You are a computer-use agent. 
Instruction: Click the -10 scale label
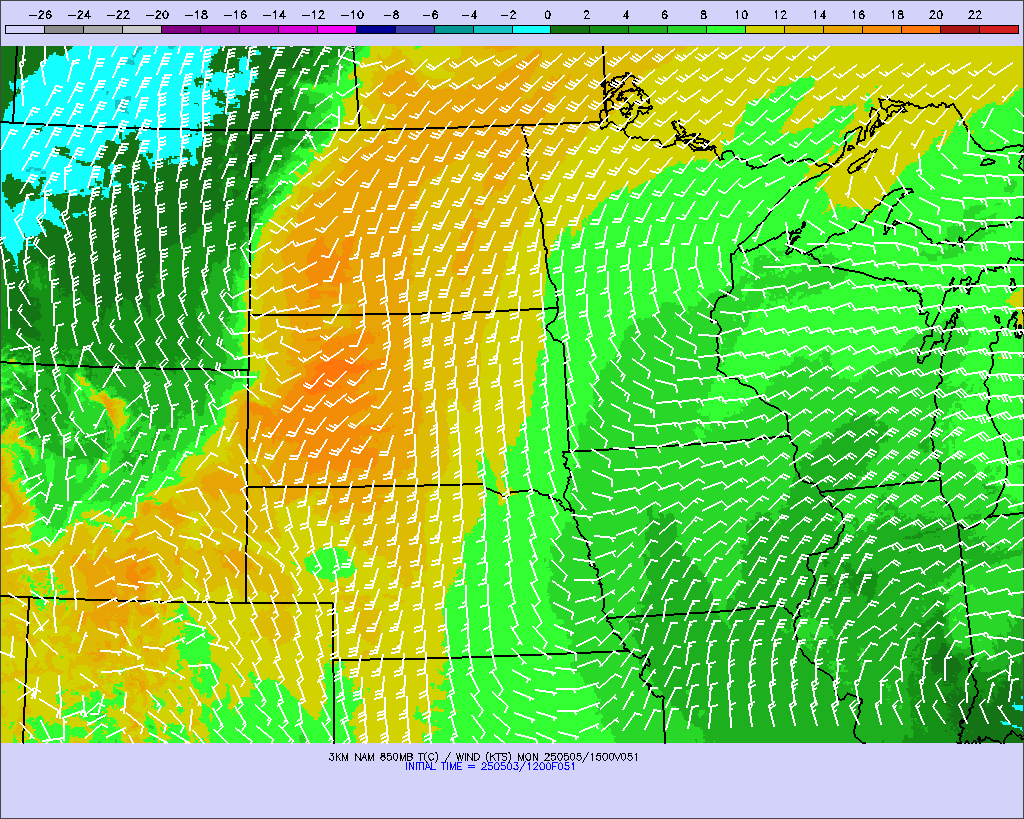pyautogui.click(x=352, y=14)
